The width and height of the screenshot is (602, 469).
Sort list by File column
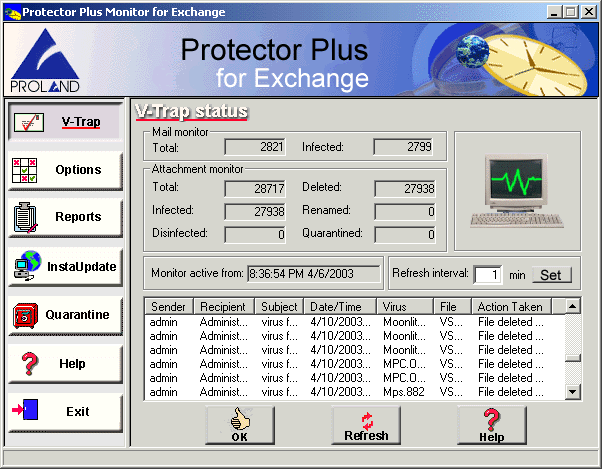pyautogui.click(x=453, y=307)
